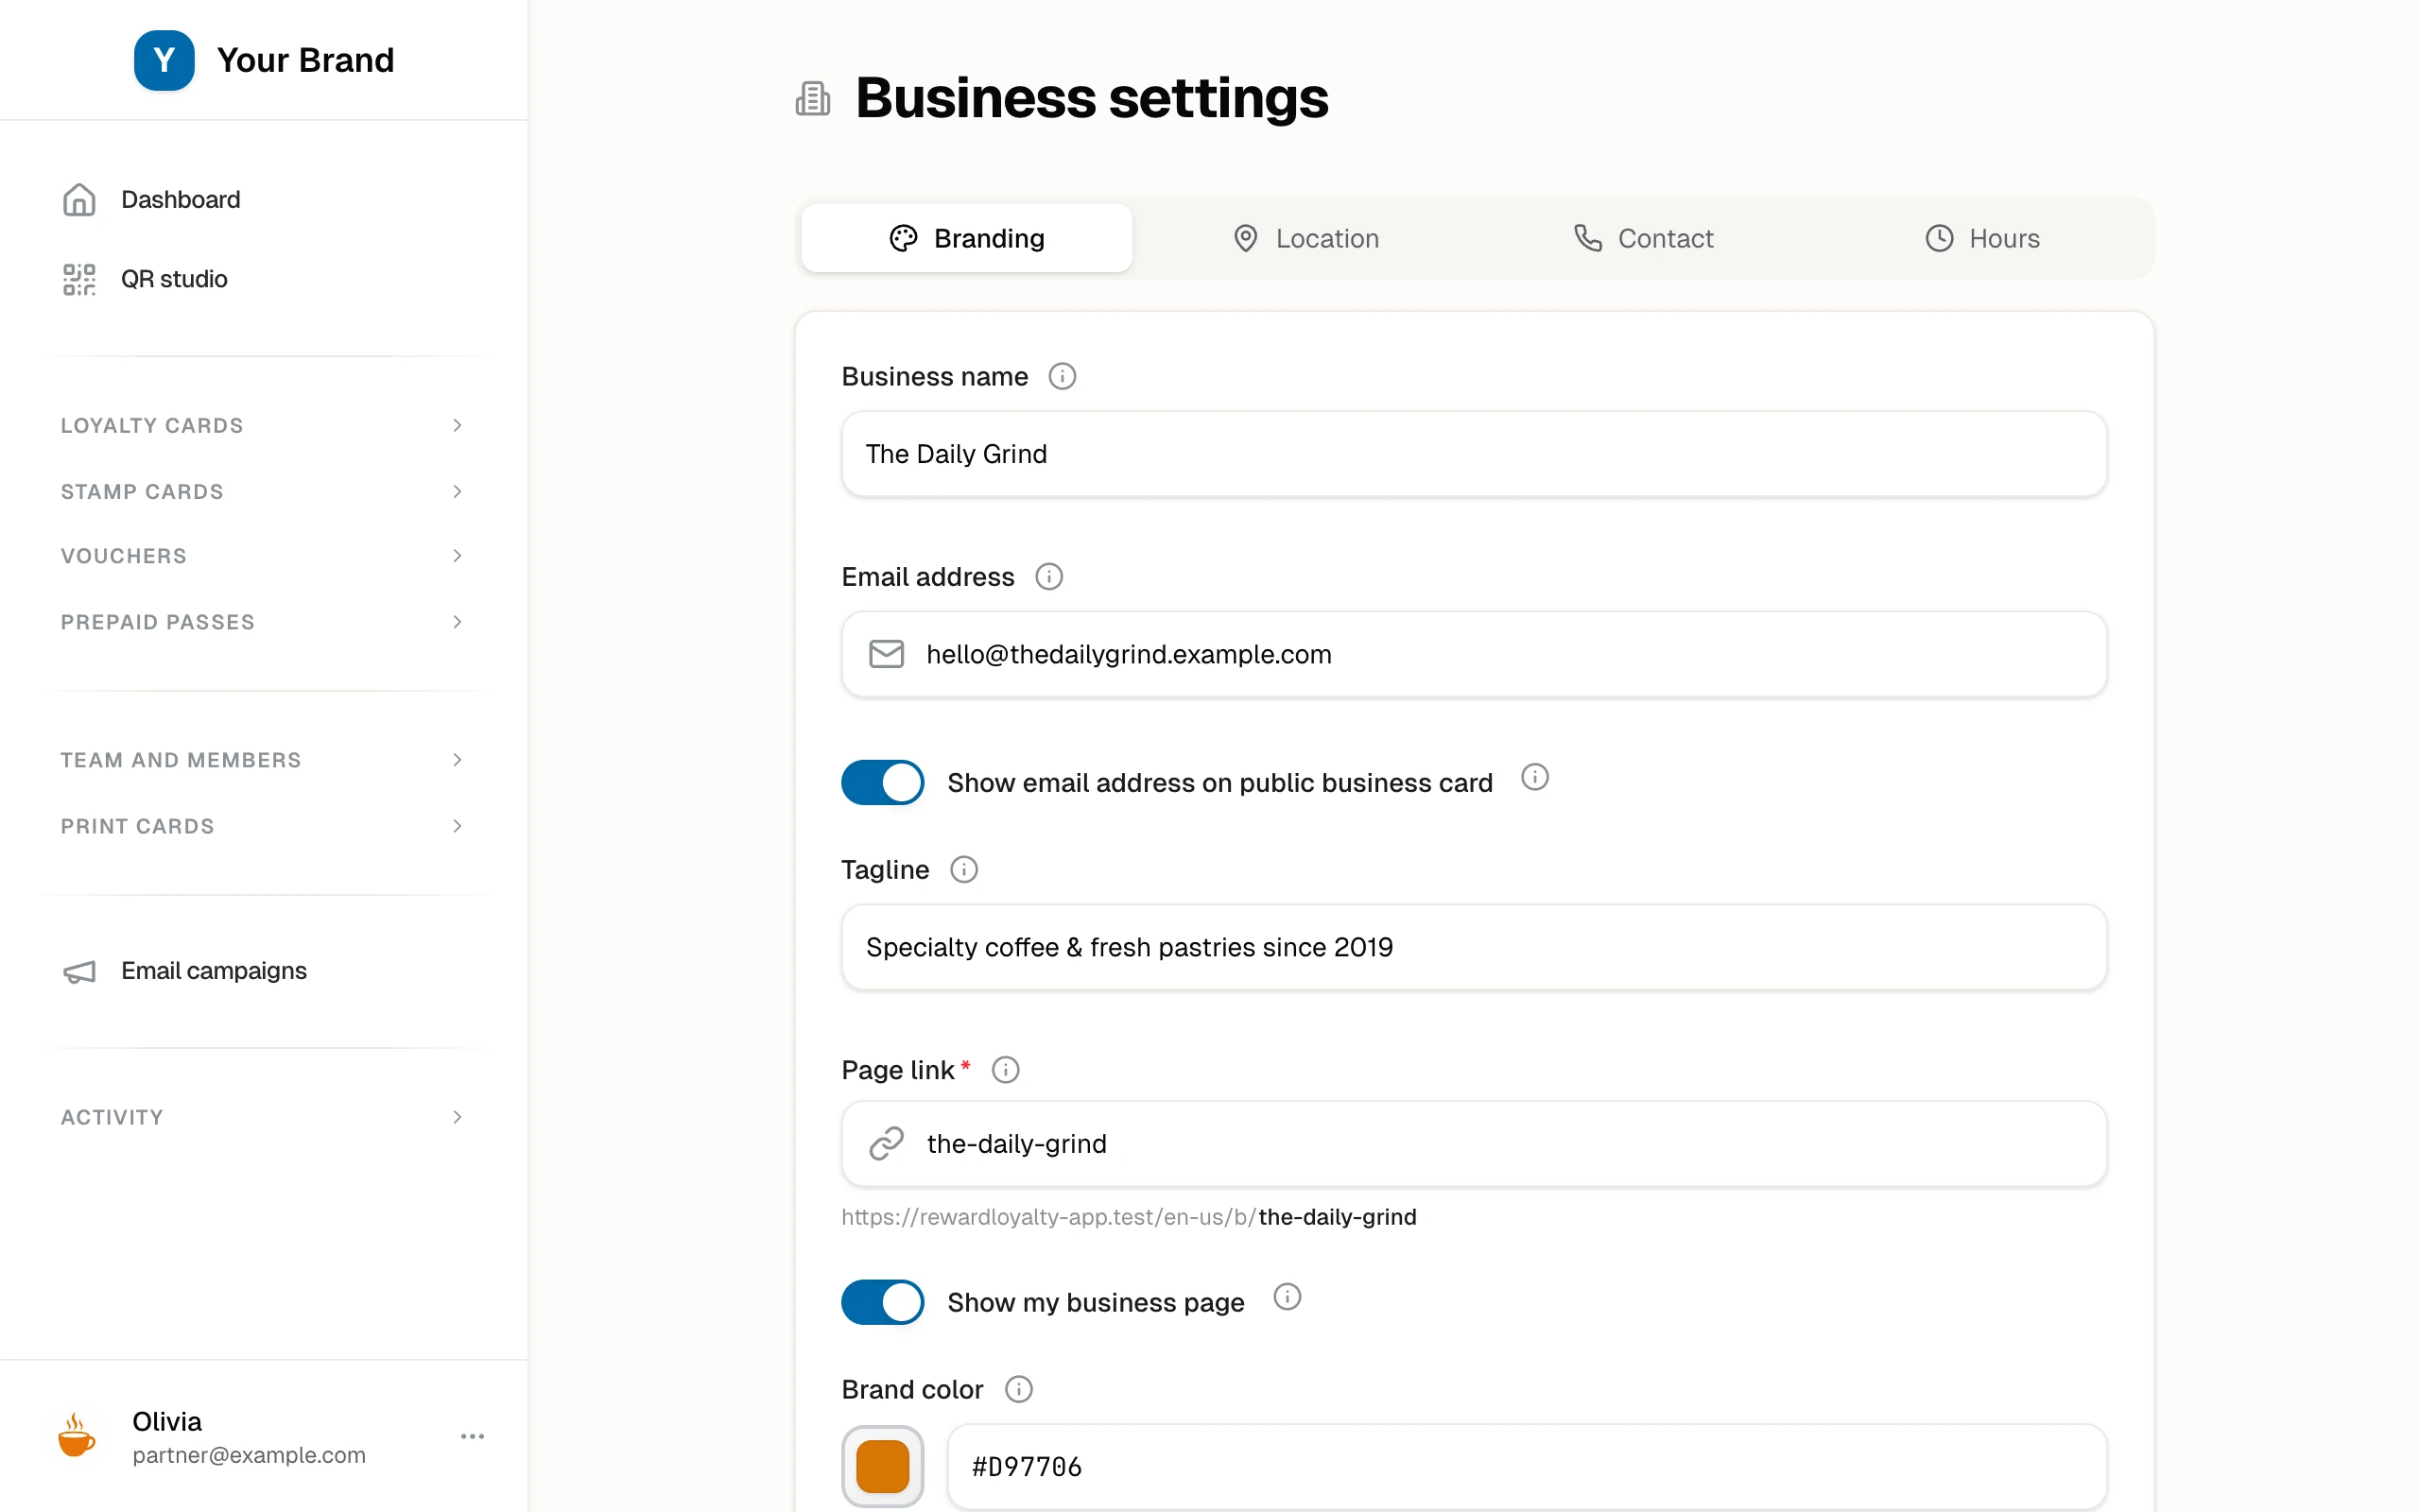Screen dimensions: 2420x1512
Task: Click the Business name info icon
Action: 1062,376
